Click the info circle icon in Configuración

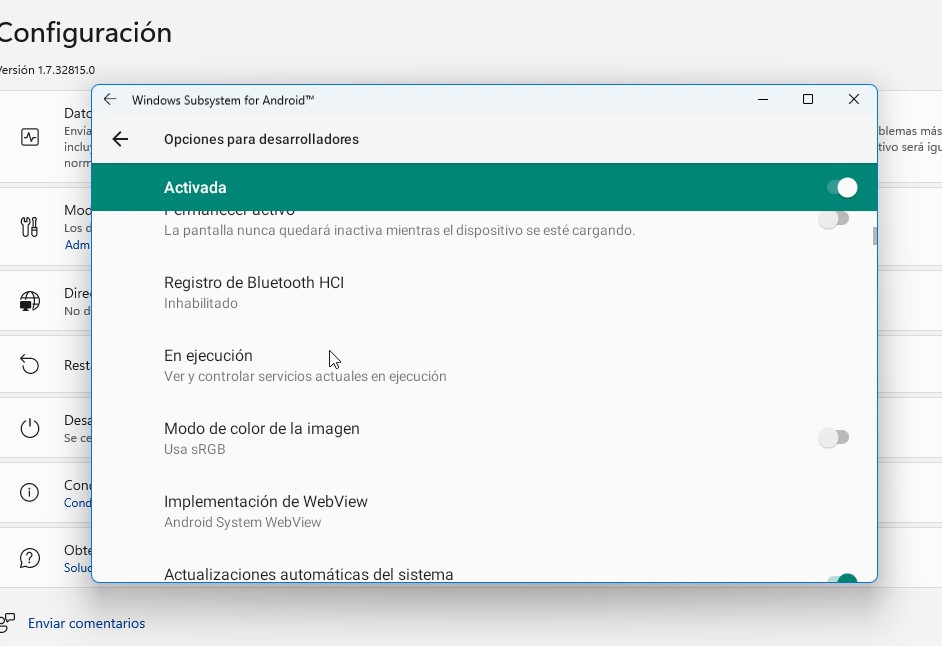click(29, 492)
